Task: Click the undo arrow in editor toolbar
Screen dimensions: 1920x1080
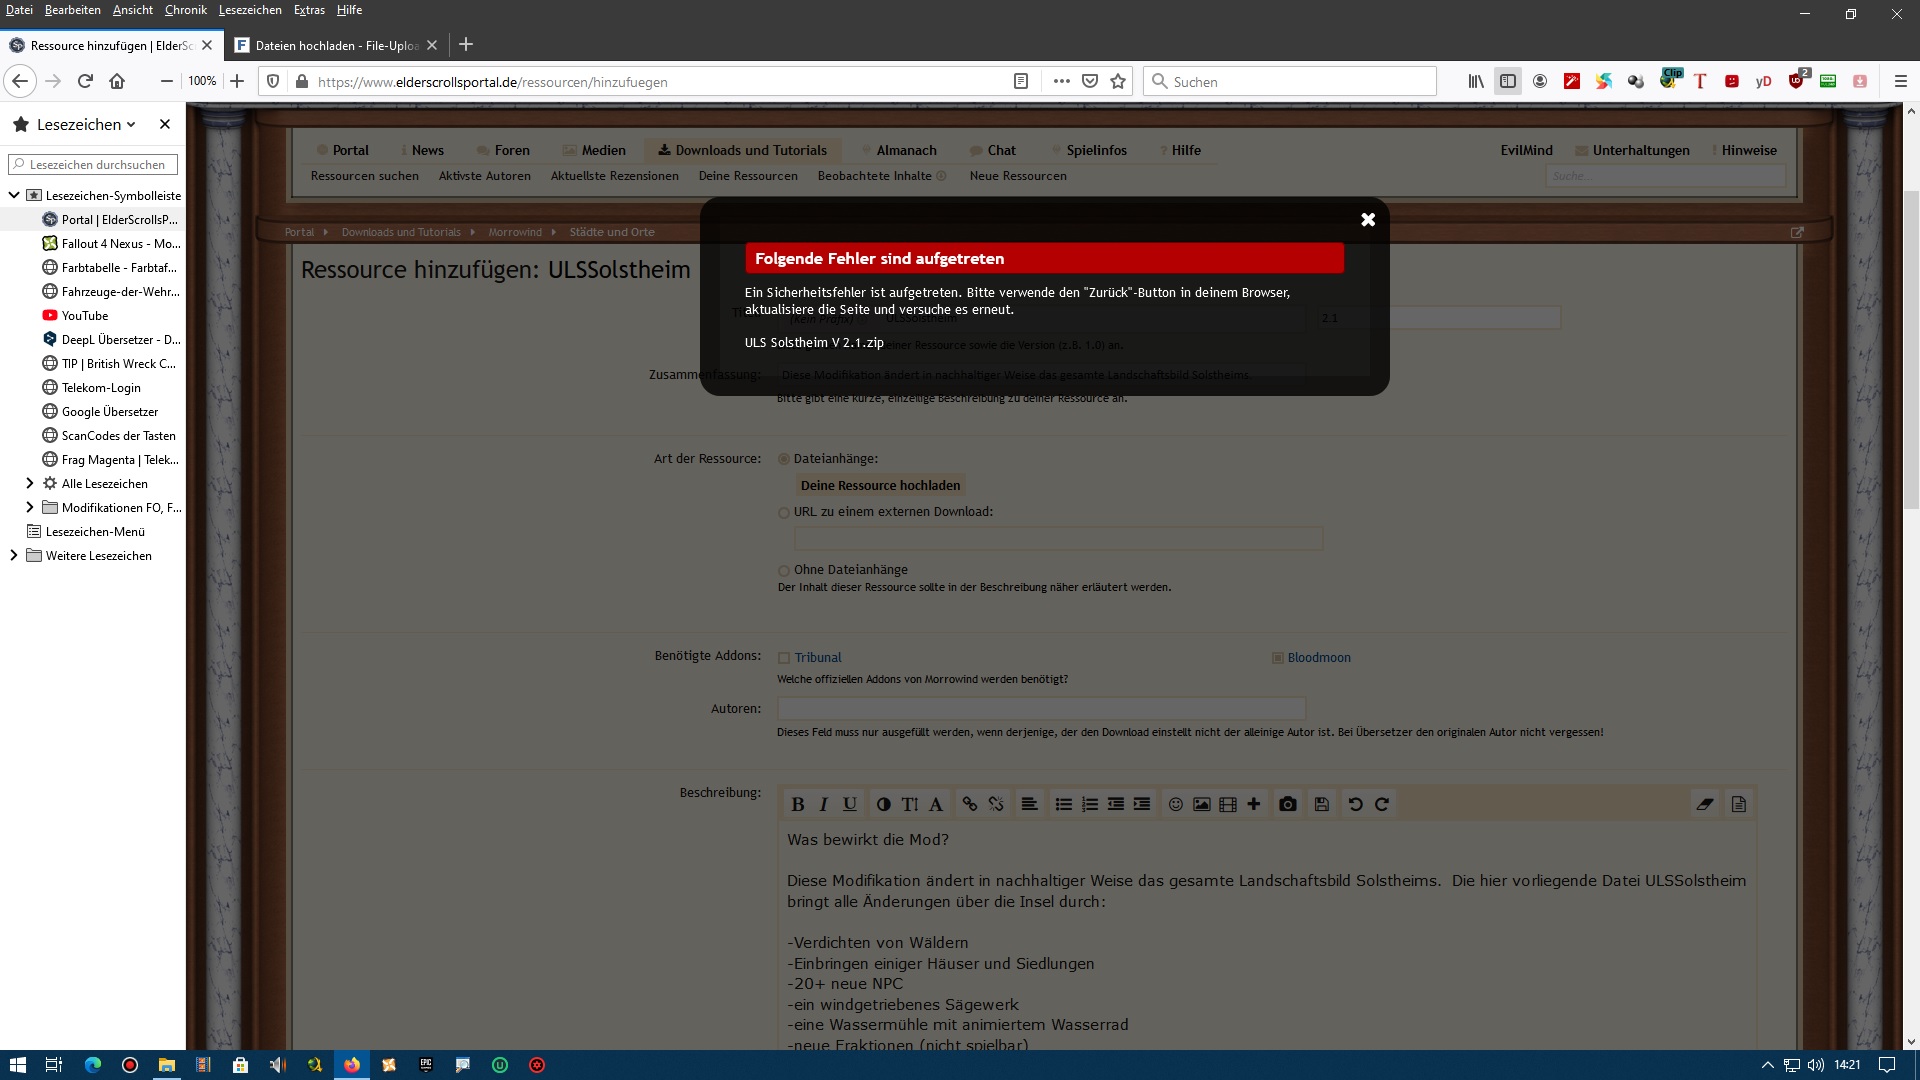Action: point(1355,804)
